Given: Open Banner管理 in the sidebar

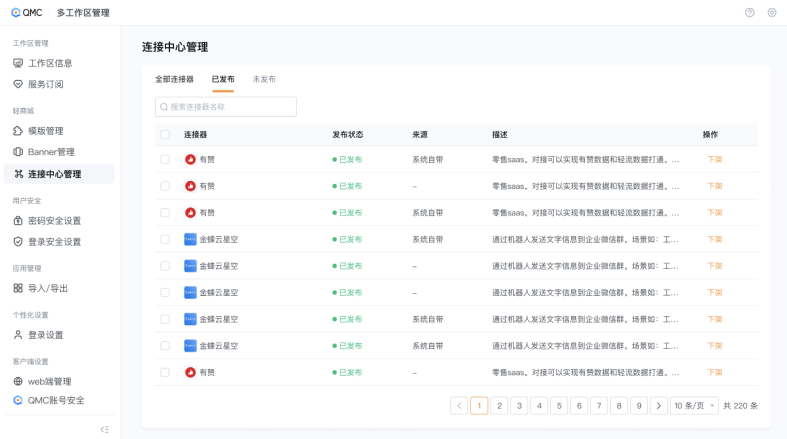Looking at the screenshot, I should click(44, 152).
